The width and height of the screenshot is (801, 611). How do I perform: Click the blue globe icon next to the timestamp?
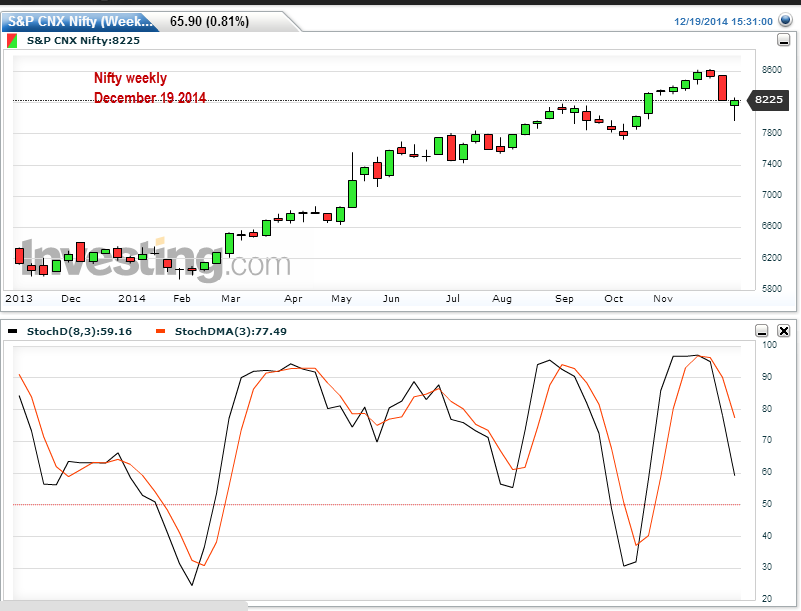[785, 20]
